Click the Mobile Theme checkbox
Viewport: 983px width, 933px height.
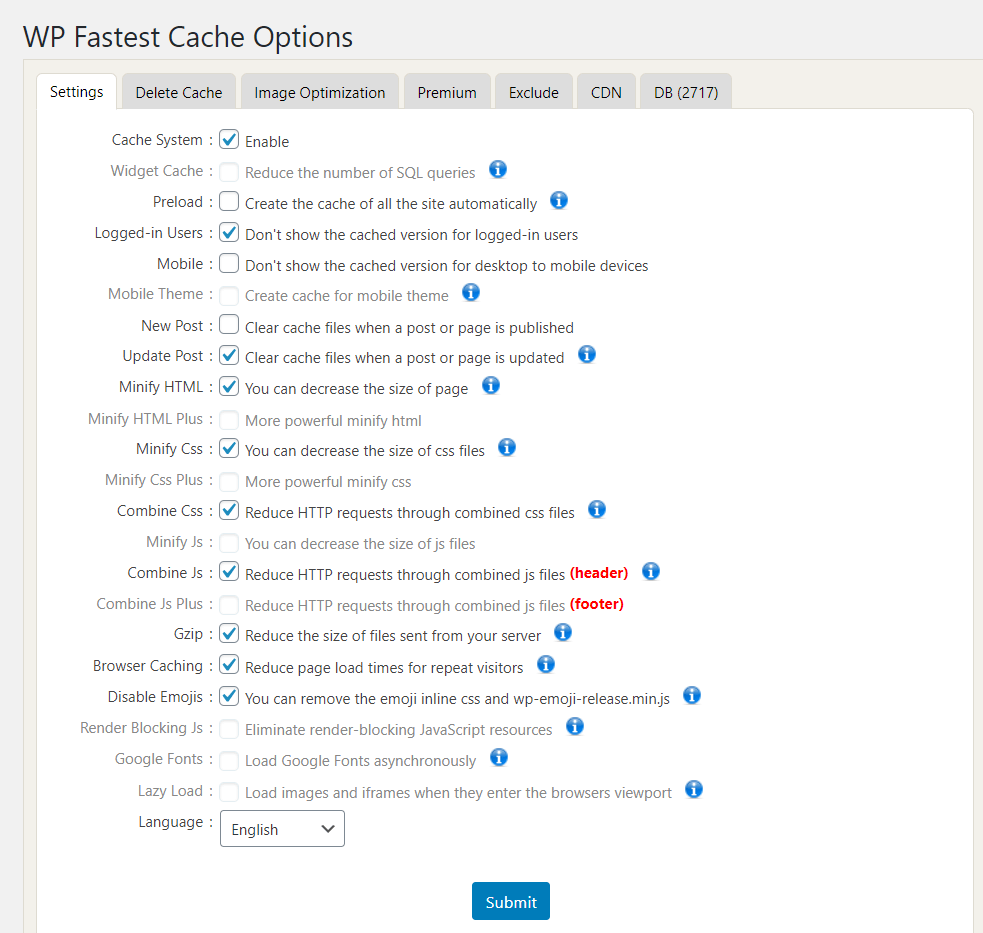pos(229,295)
